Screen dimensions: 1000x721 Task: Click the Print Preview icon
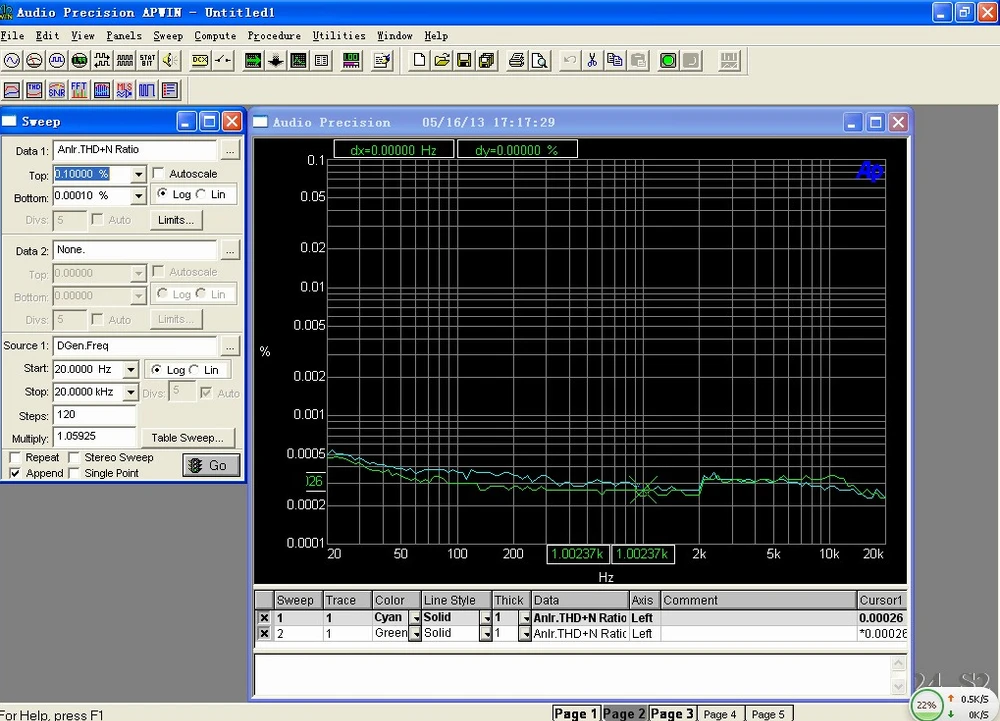pos(540,61)
